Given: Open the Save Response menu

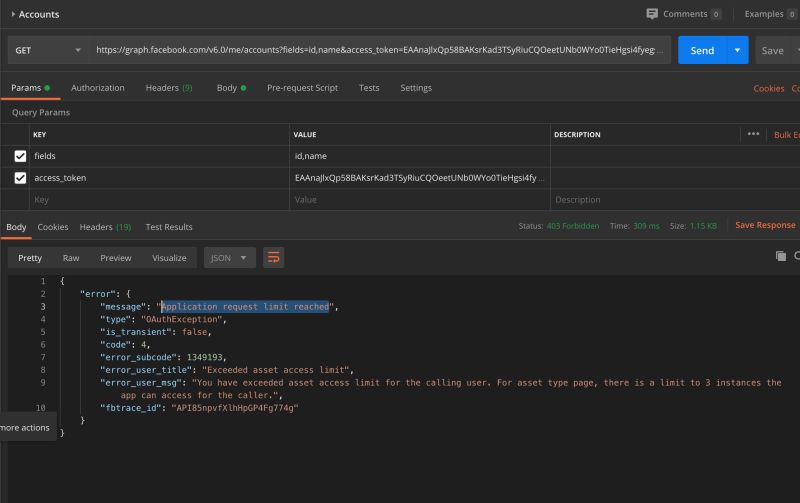Looking at the screenshot, I should [765, 225].
